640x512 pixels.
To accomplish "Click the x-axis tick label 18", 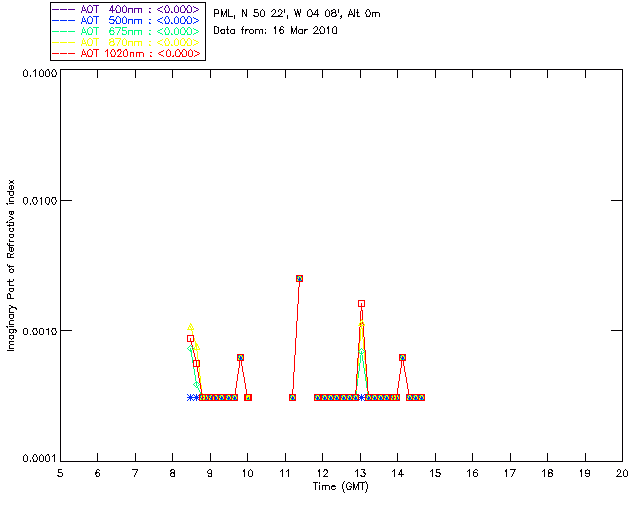I will (x=547, y=473).
